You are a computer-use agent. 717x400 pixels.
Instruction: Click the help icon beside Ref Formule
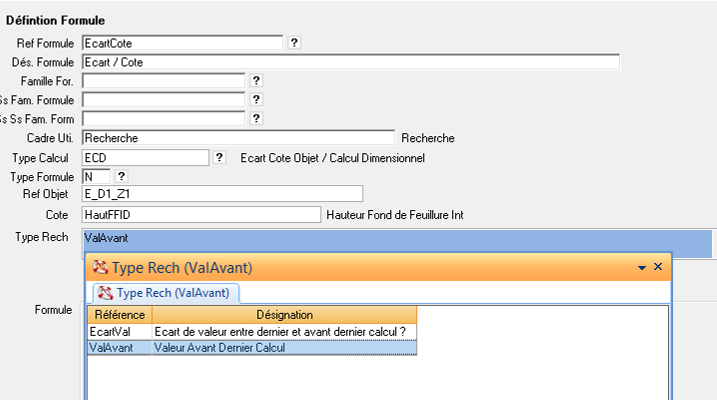(294, 43)
